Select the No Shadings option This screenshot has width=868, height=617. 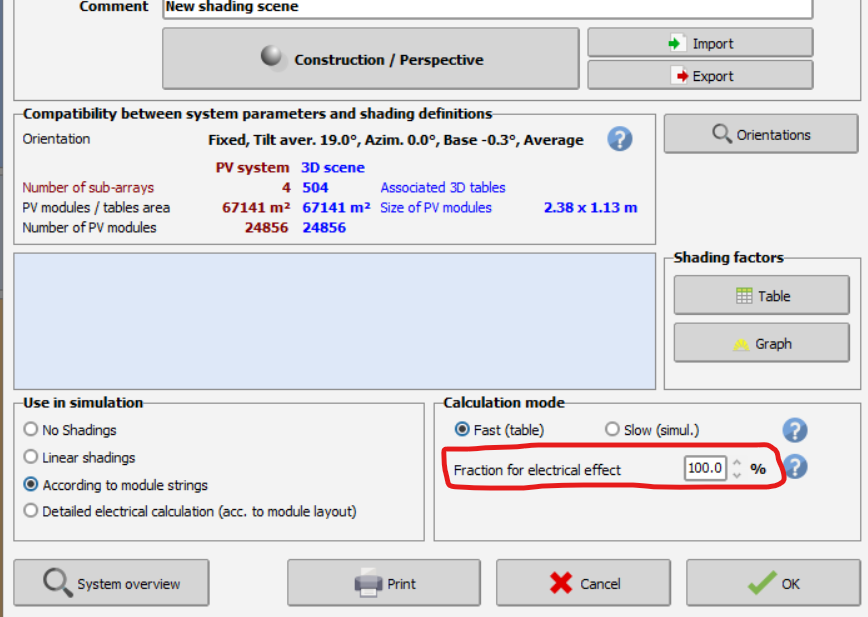32,430
